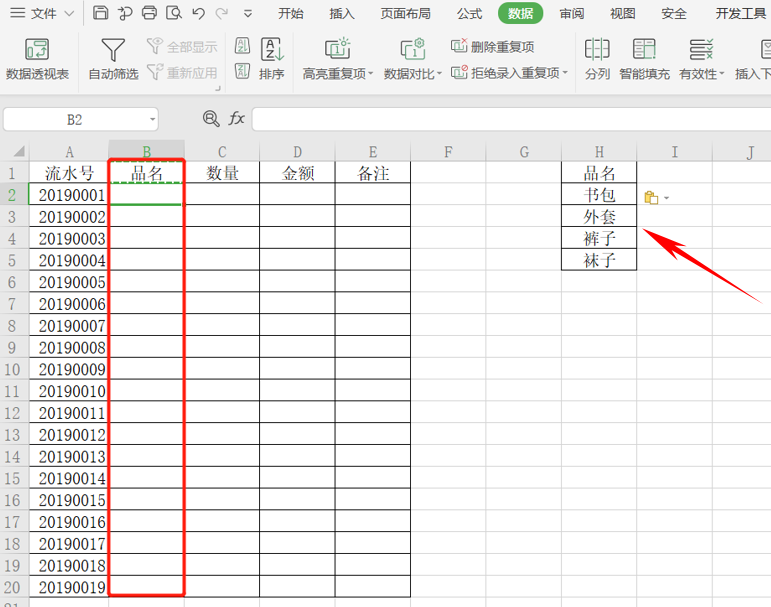This screenshot has height=607, width=771.
Task: Open the Name Box dropdown arrow
Action: tap(152, 120)
